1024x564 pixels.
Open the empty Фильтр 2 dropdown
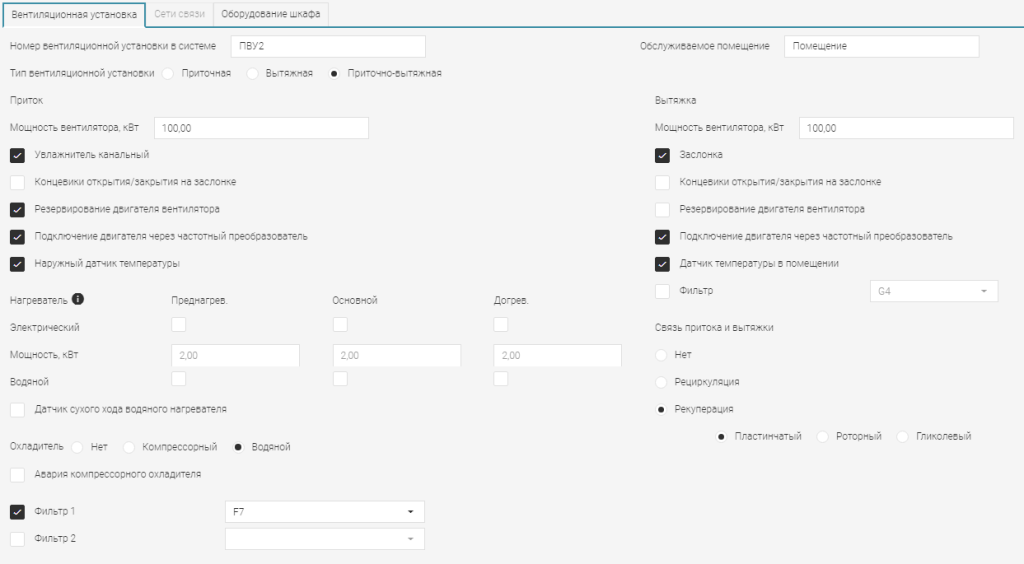(325, 539)
